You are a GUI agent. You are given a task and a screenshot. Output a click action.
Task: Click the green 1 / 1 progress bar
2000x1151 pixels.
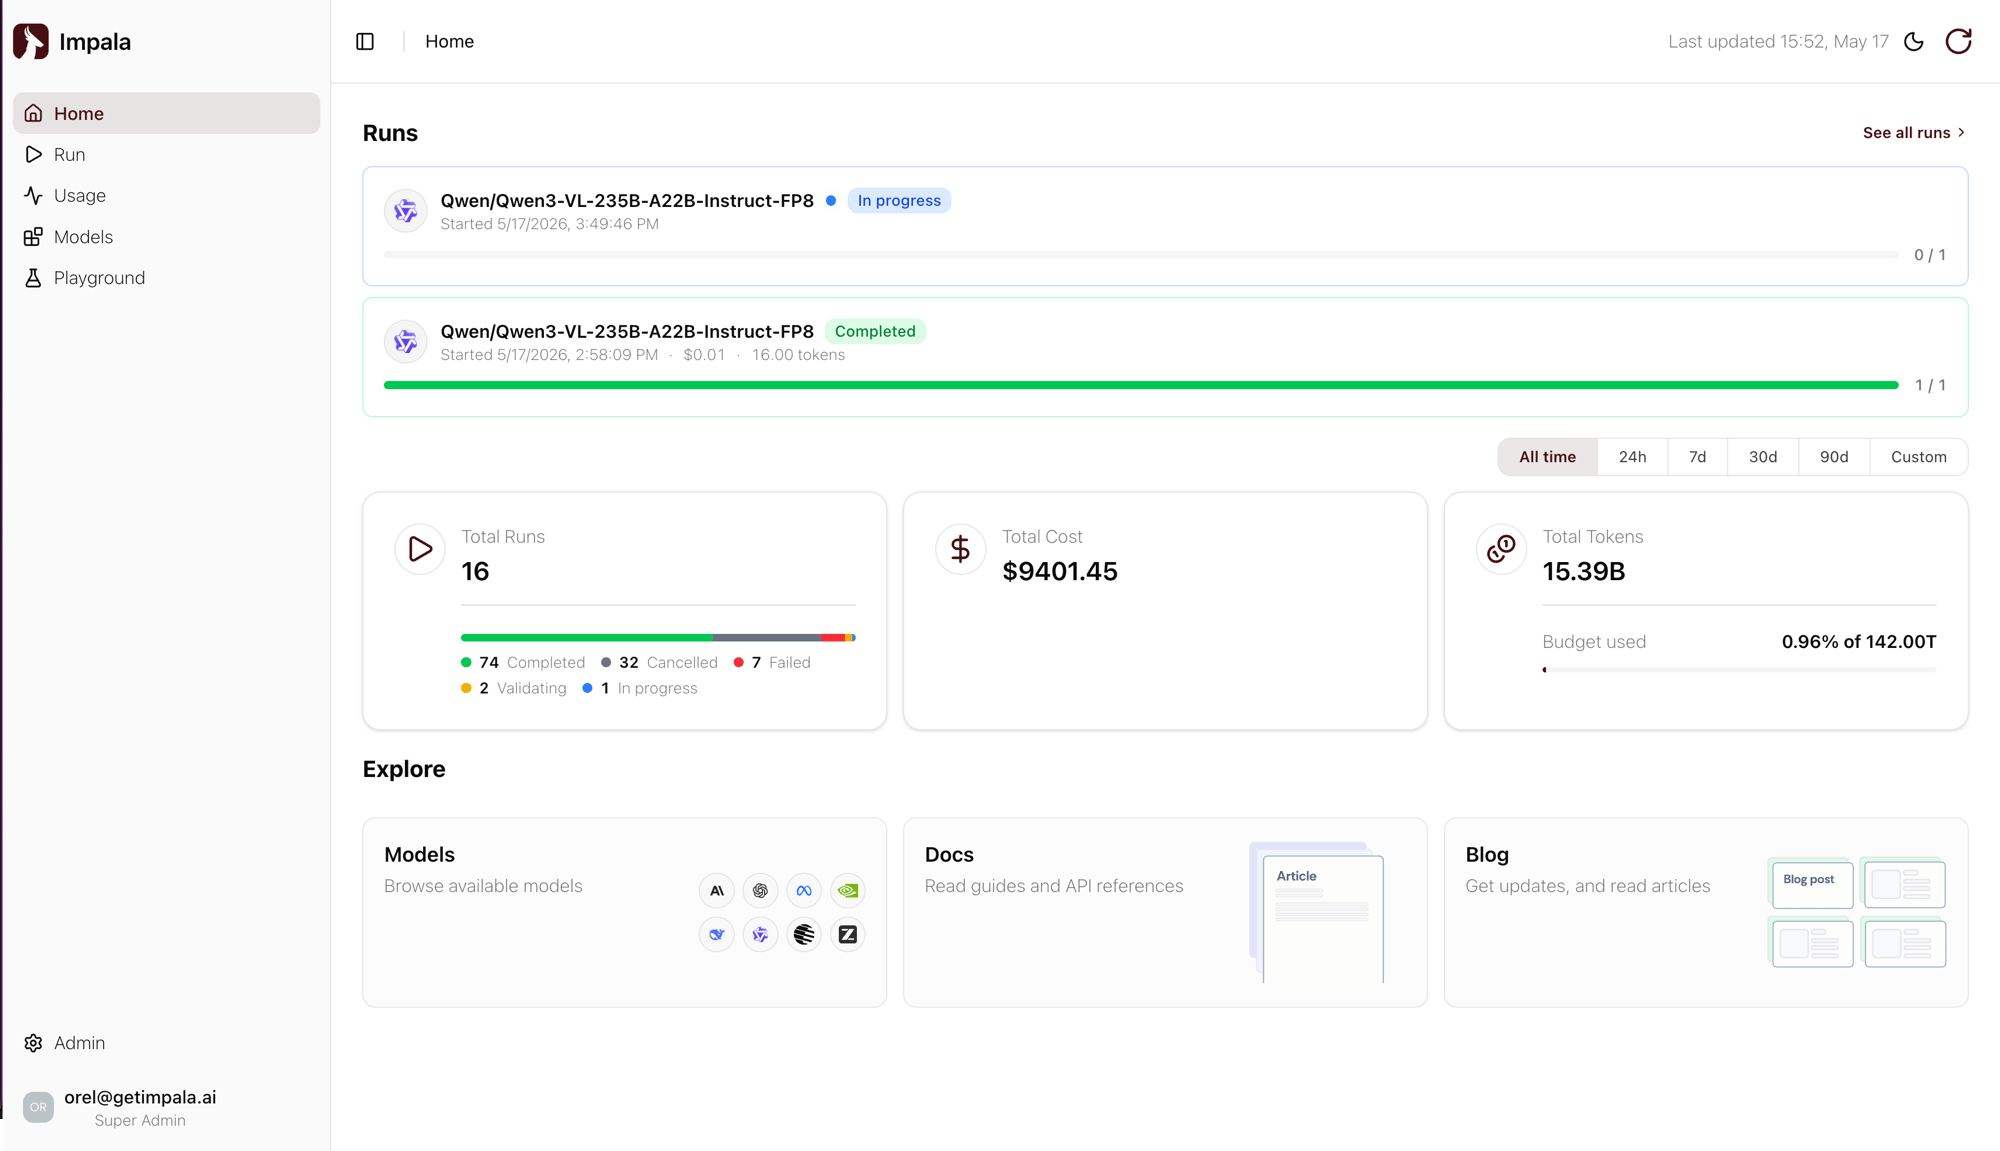[x=1141, y=385]
